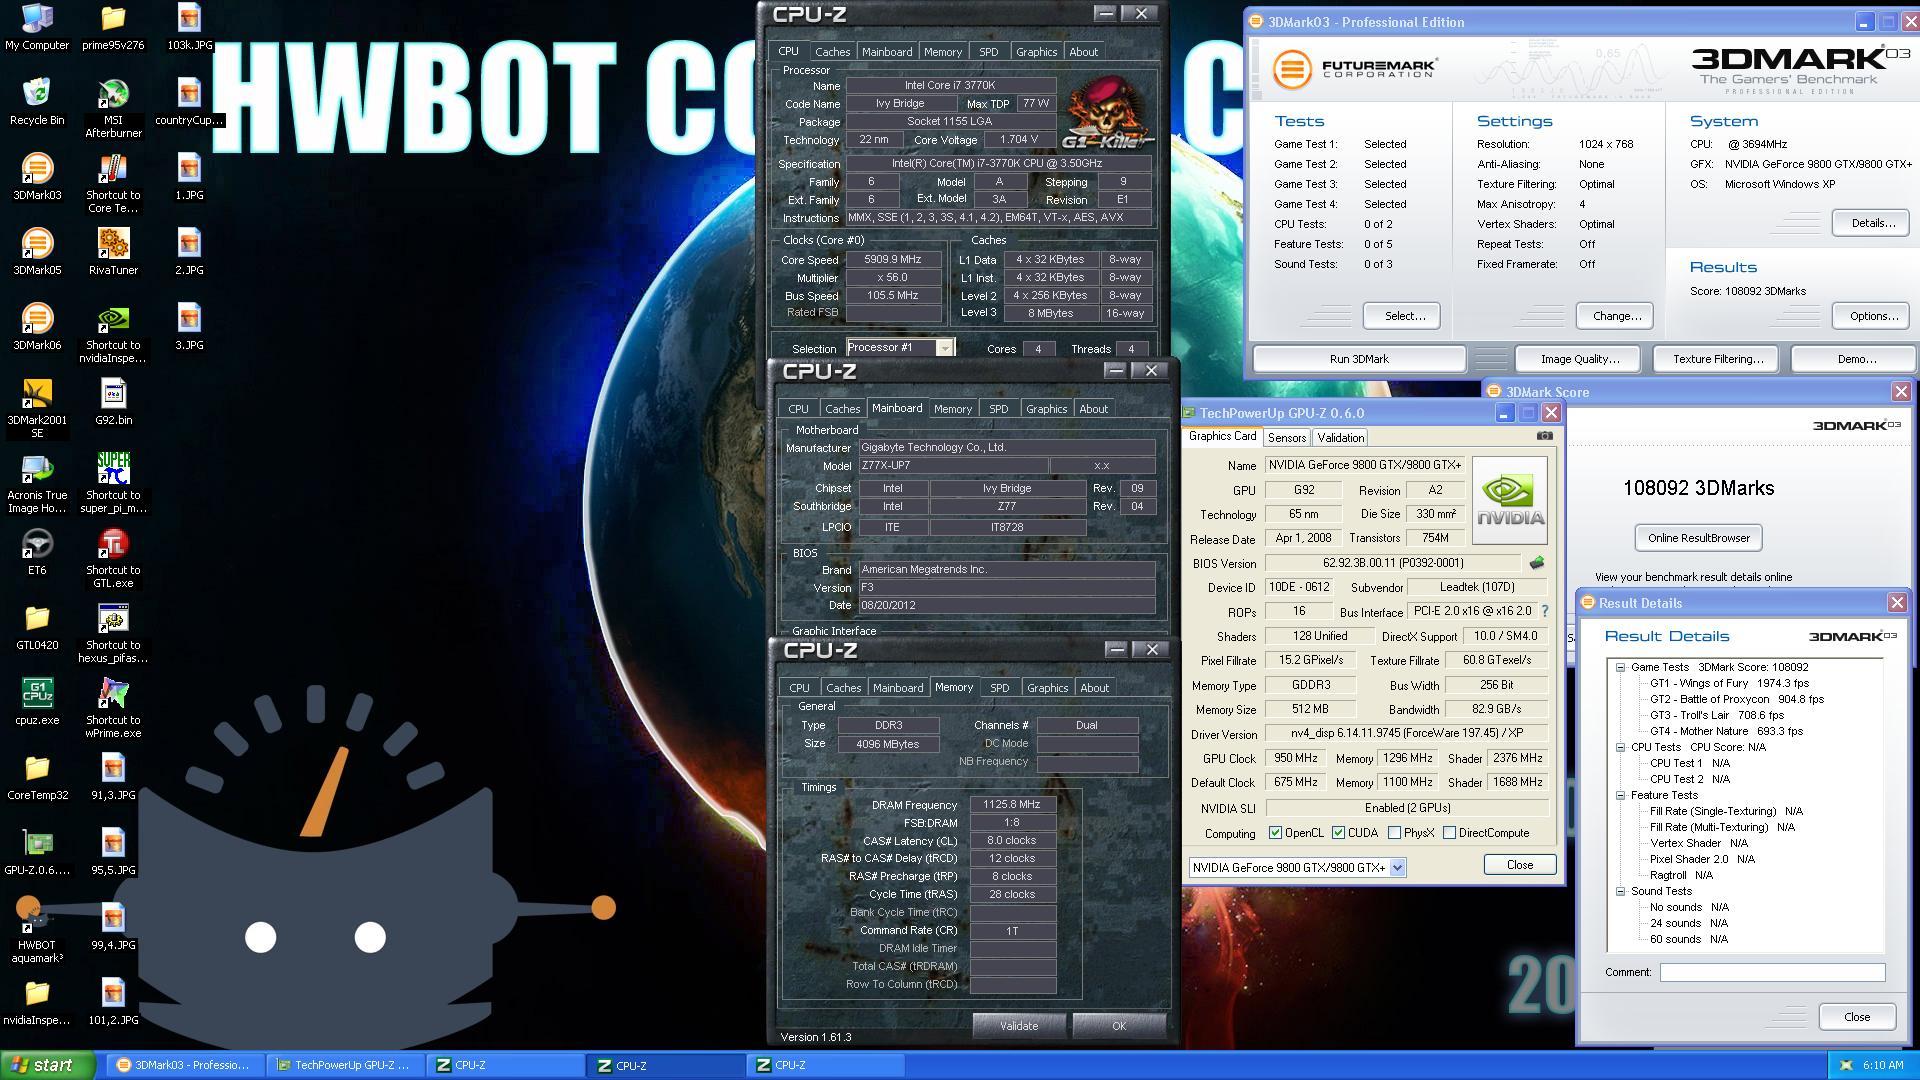Viewport: 1920px width, 1080px height.
Task: Collapse the Feature Tests tree node
Action: pos(1621,795)
